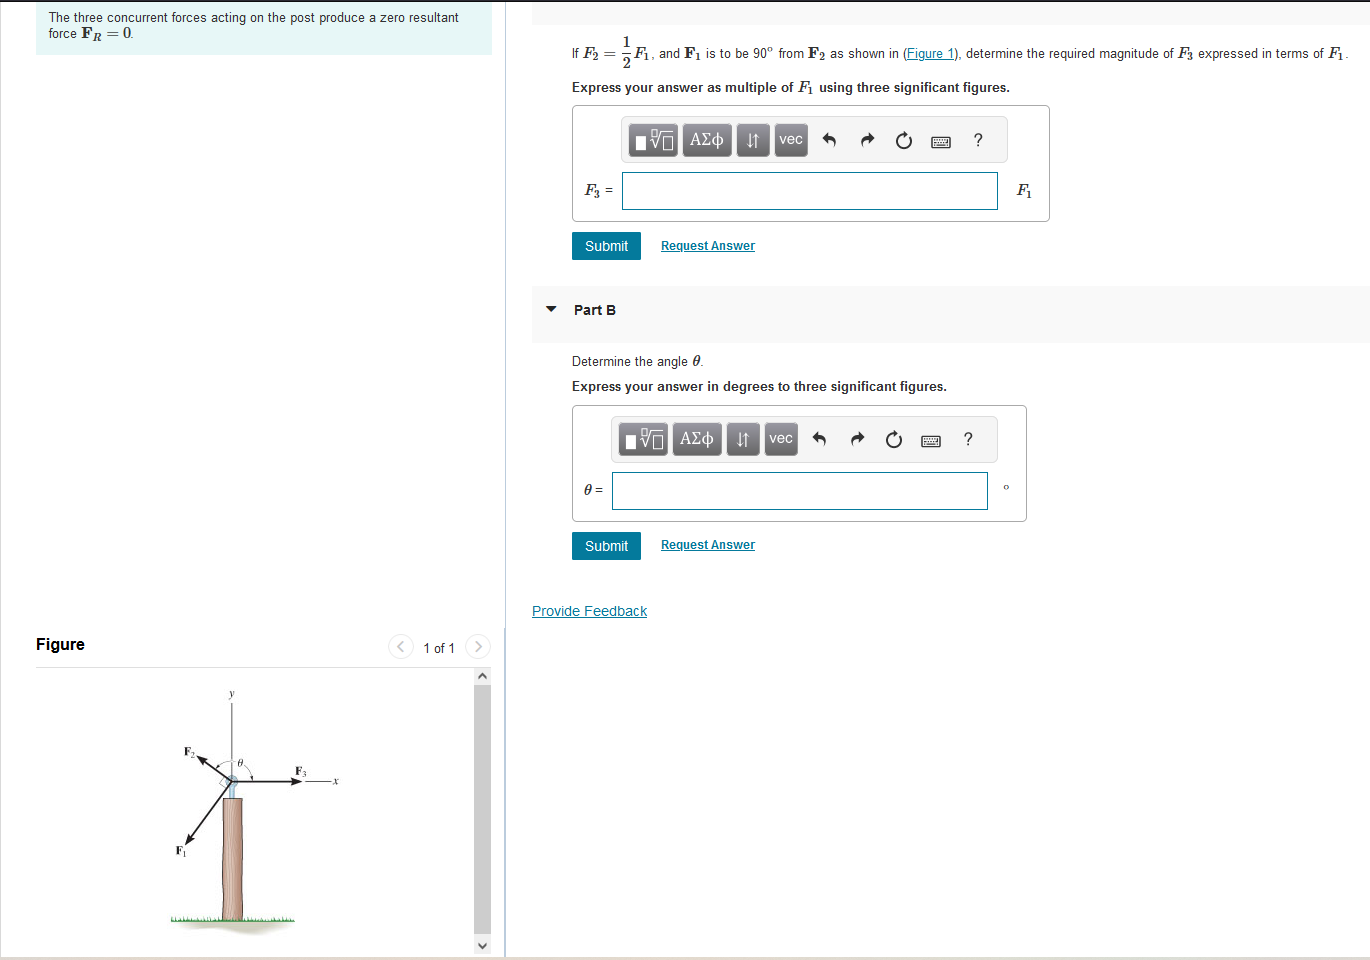Image resolution: width=1370 pixels, height=960 pixels.
Task: Click the previous figure chevron
Action: [x=400, y=646]
